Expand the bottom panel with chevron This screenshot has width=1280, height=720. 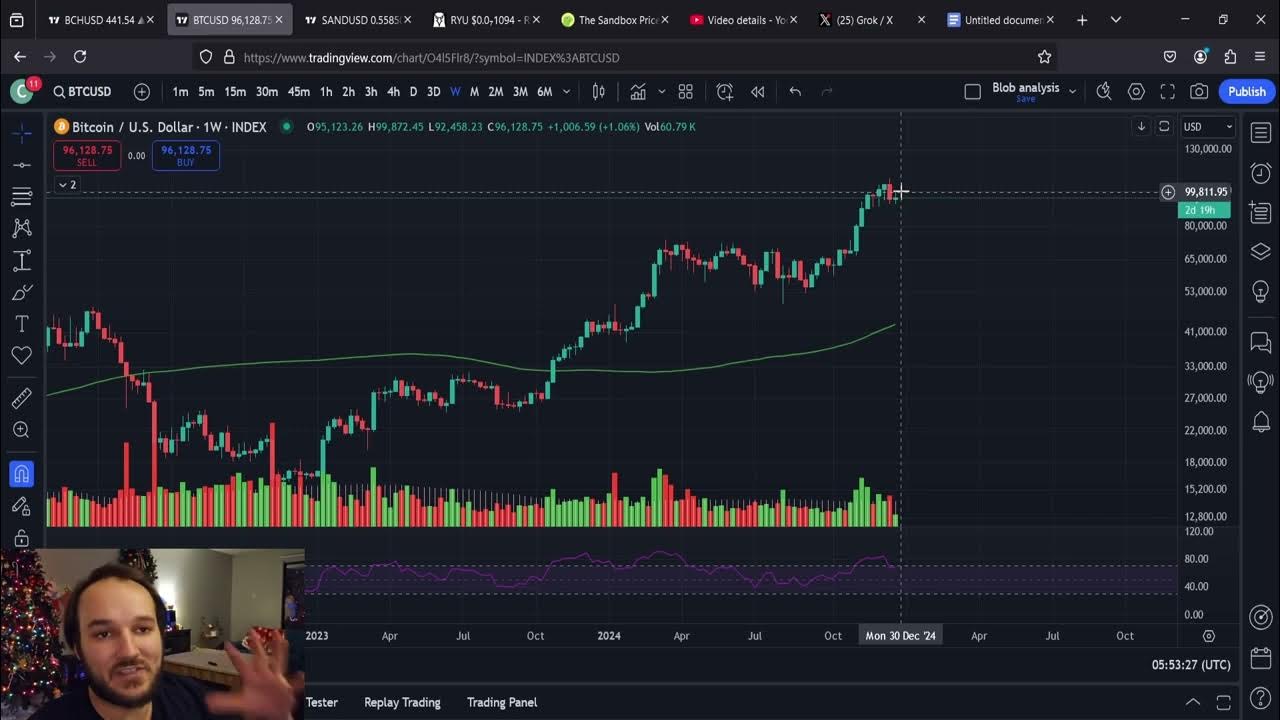tap(1192, 702)
